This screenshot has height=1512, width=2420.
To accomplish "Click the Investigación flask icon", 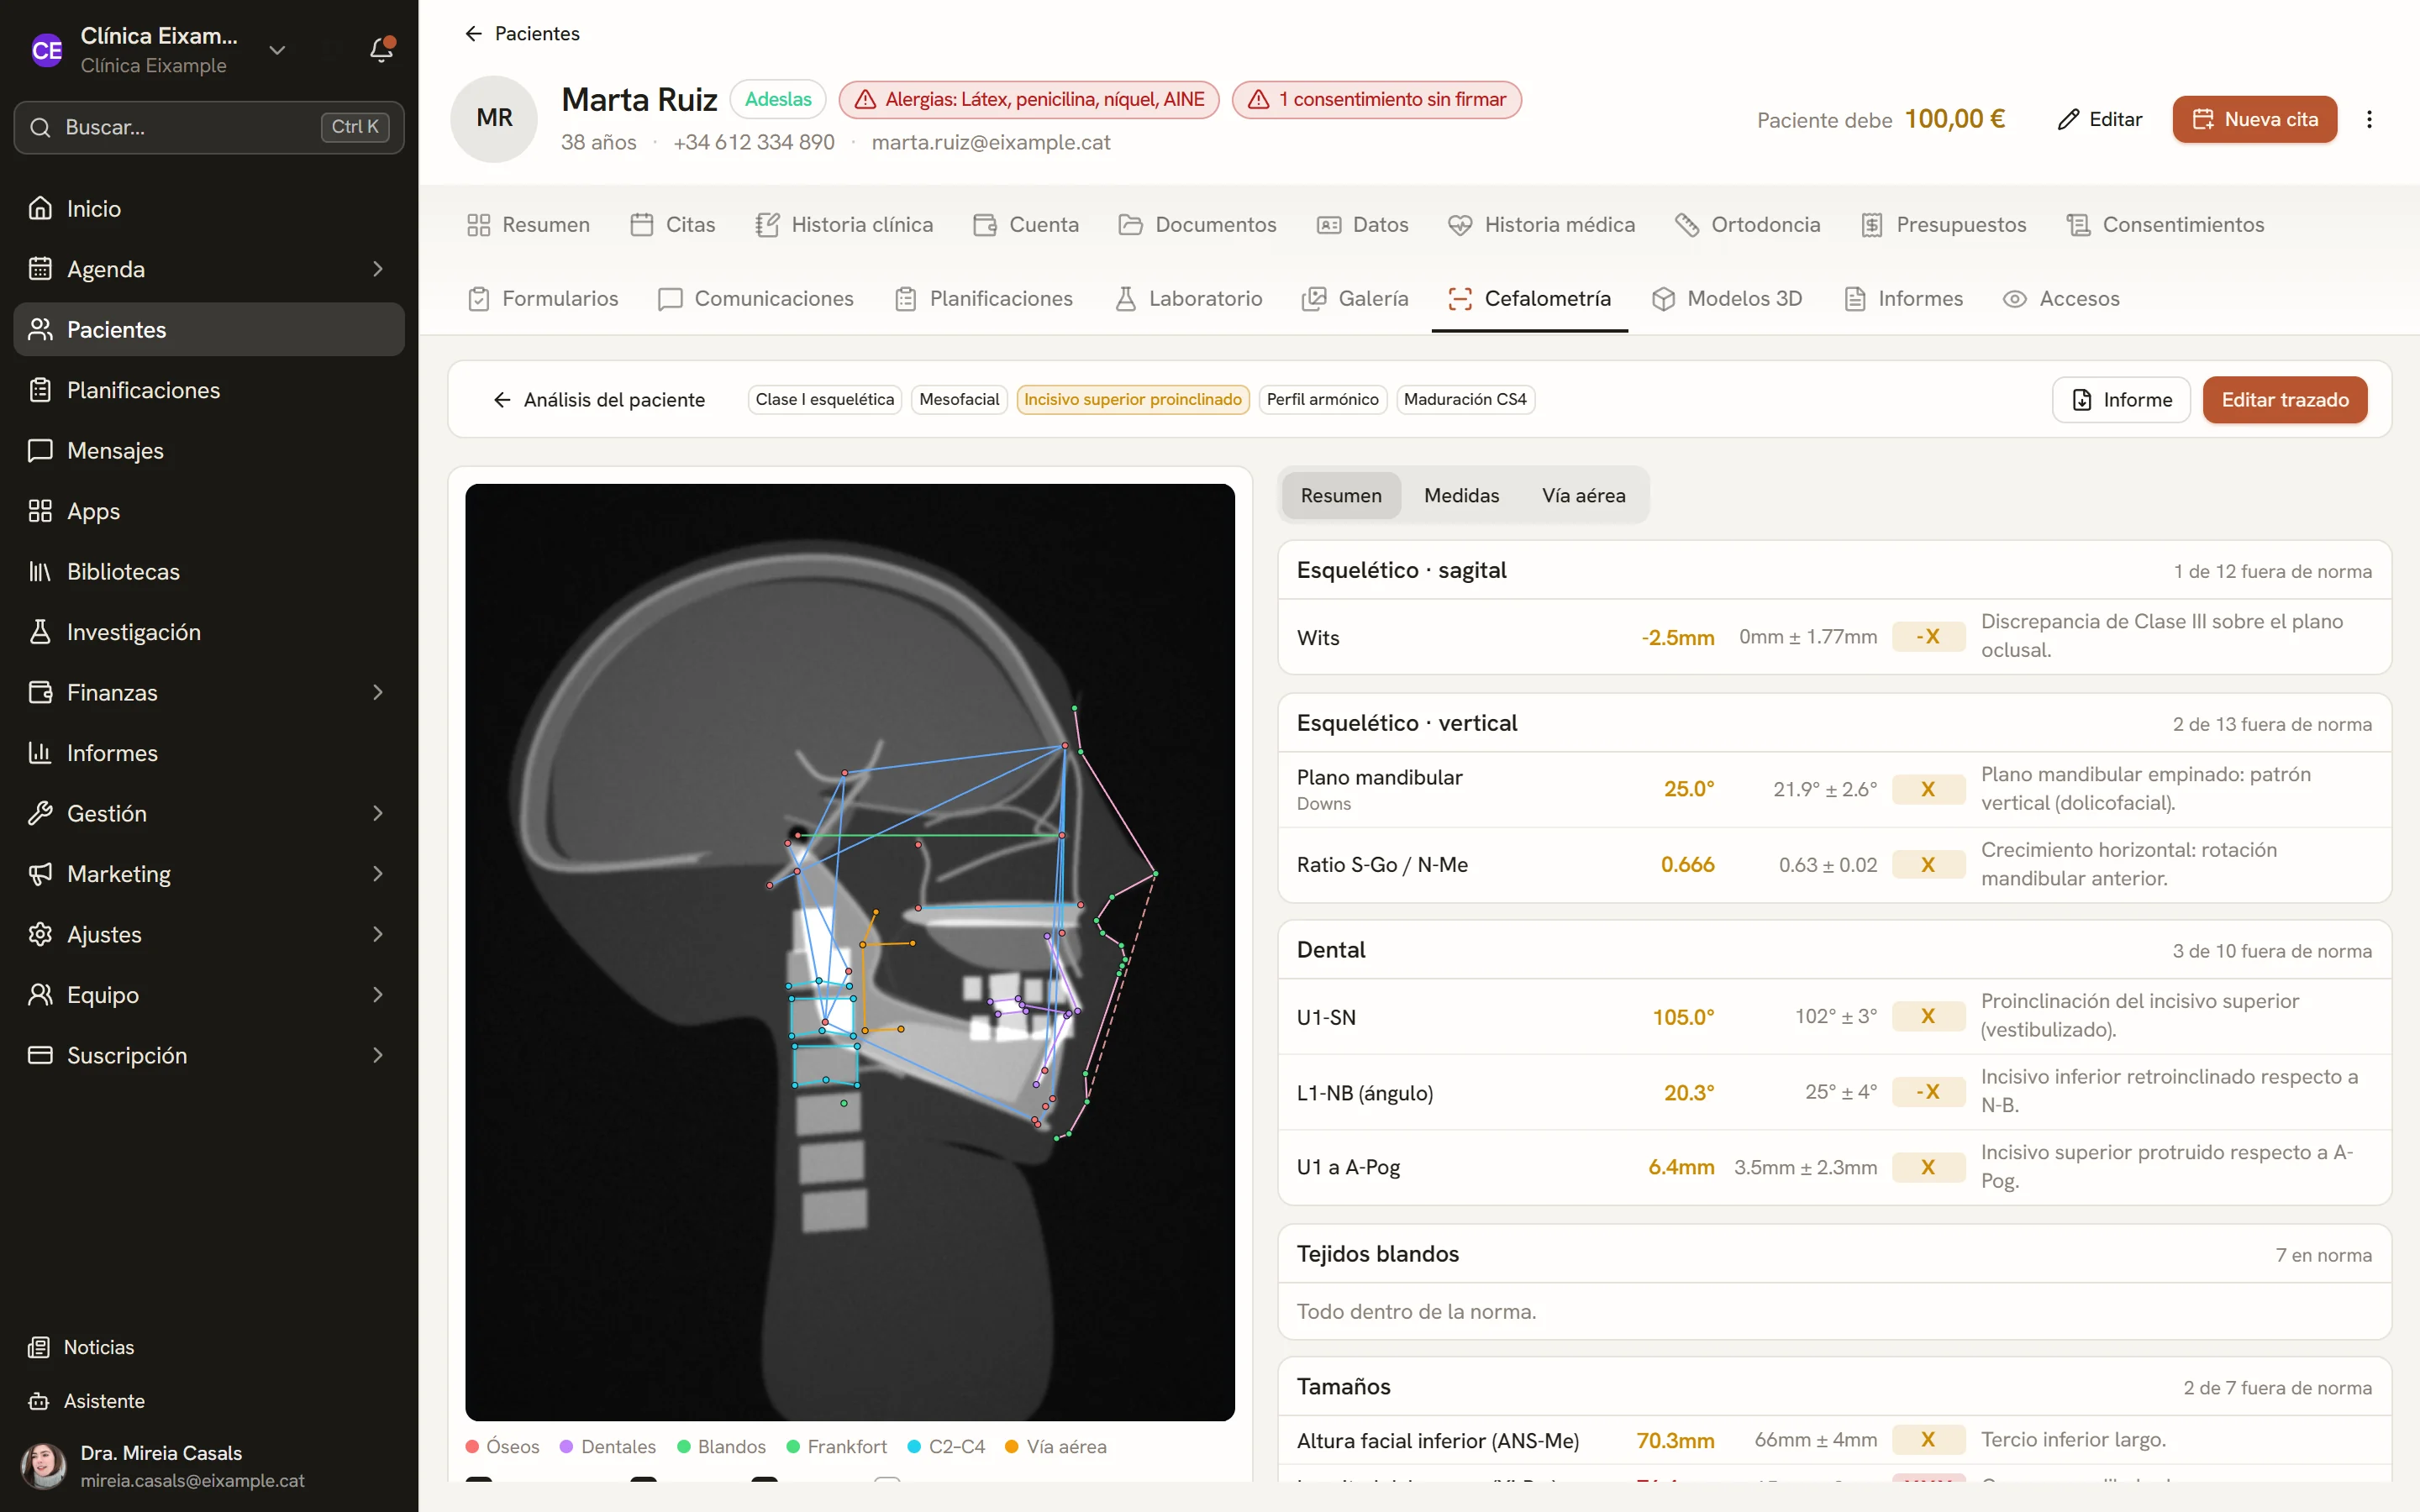I will pyautogui.click(x=40, y=632).
